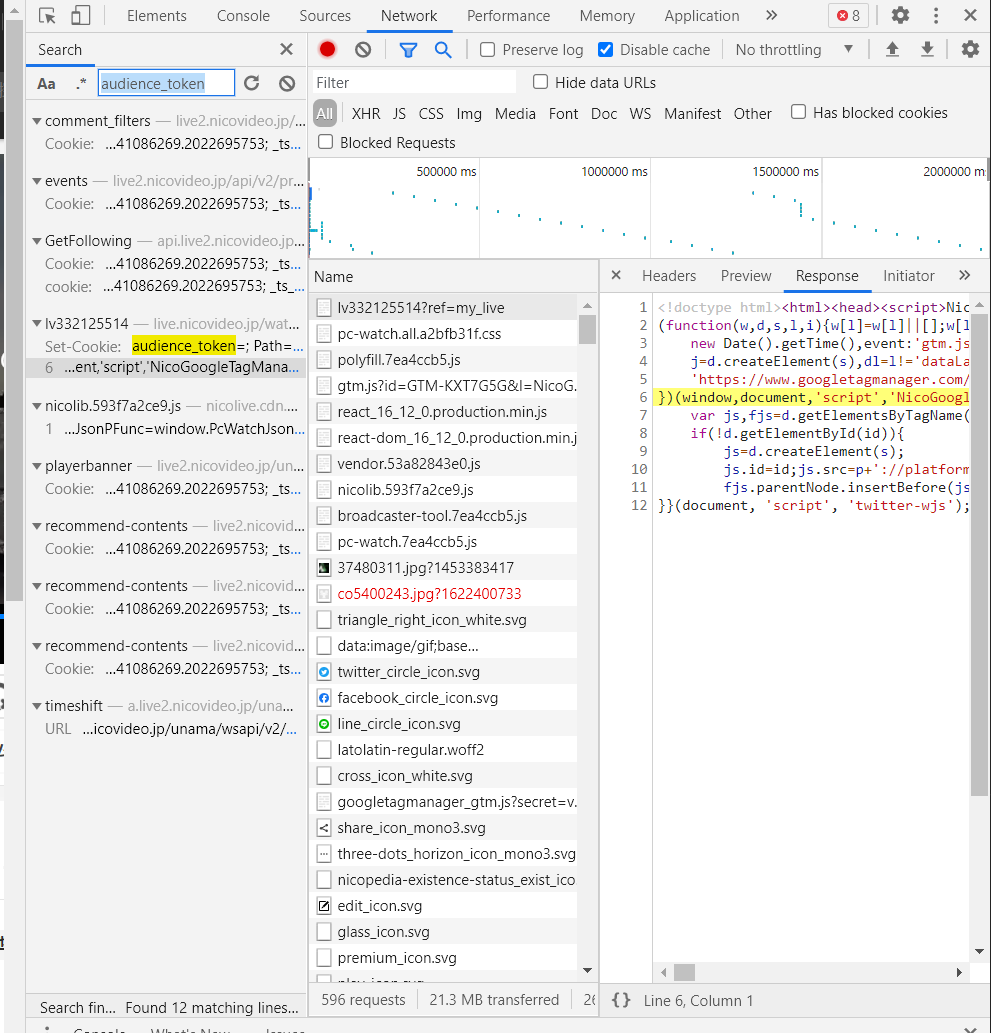Collapse the comment_filters search result
The height and width of the screenshot is (1033, 991).
pos(36,121)
